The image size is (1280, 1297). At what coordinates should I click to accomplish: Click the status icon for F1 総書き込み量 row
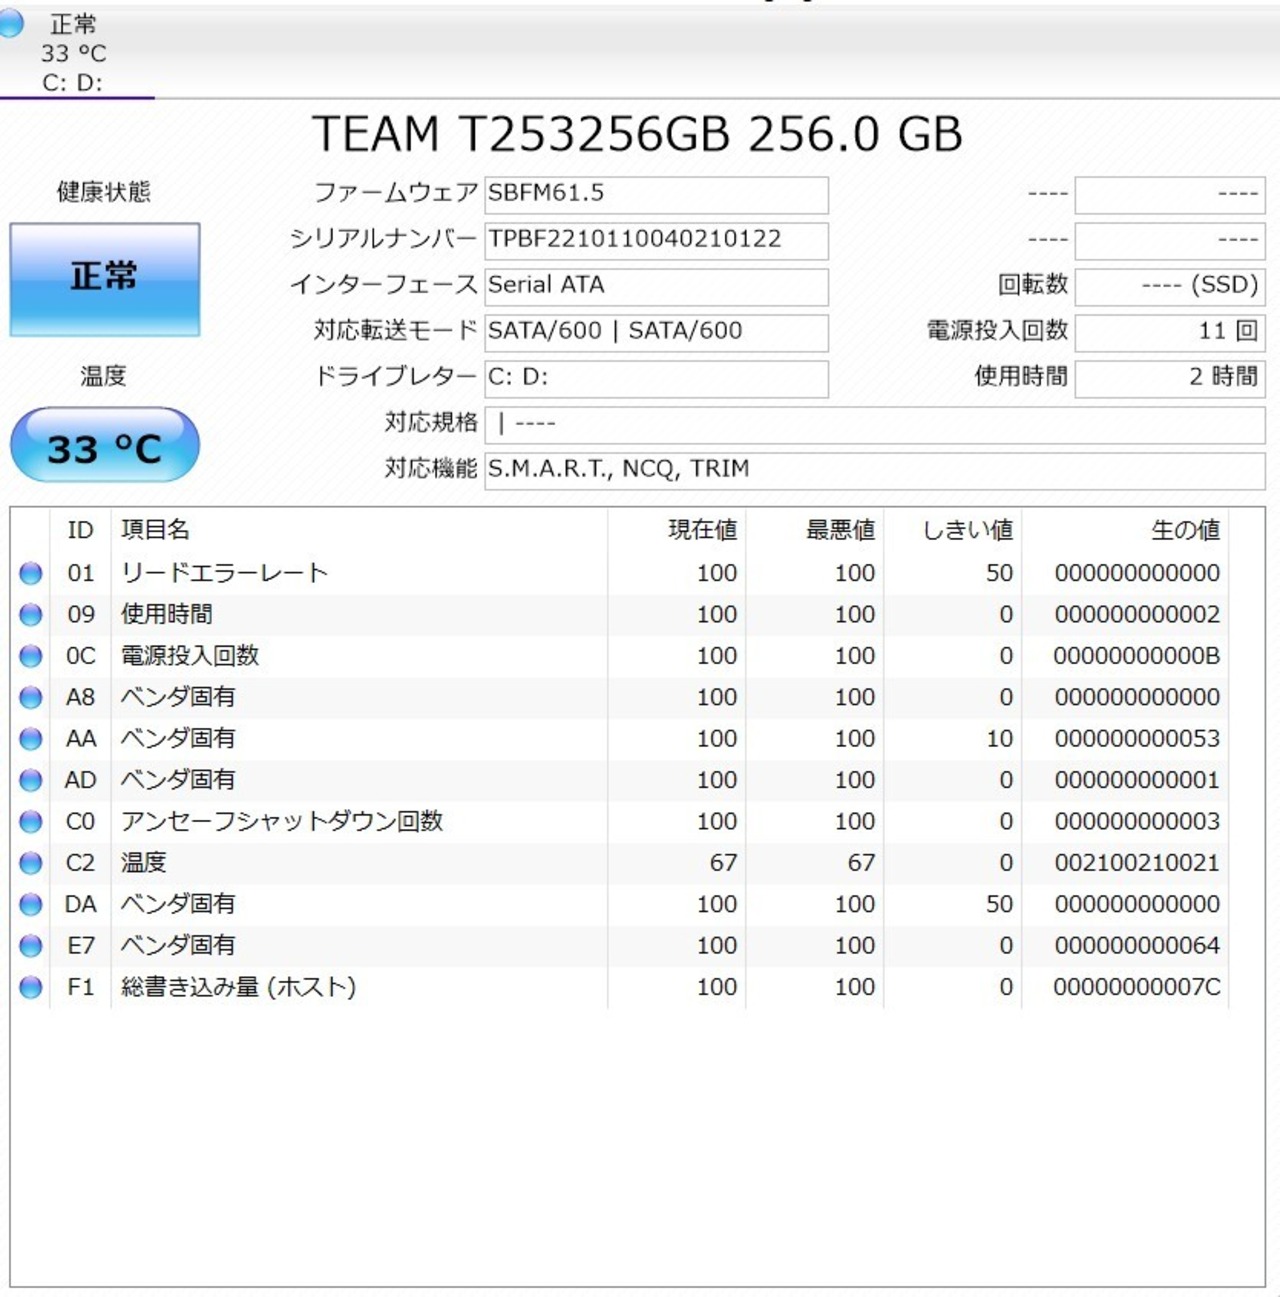[31, 987]
